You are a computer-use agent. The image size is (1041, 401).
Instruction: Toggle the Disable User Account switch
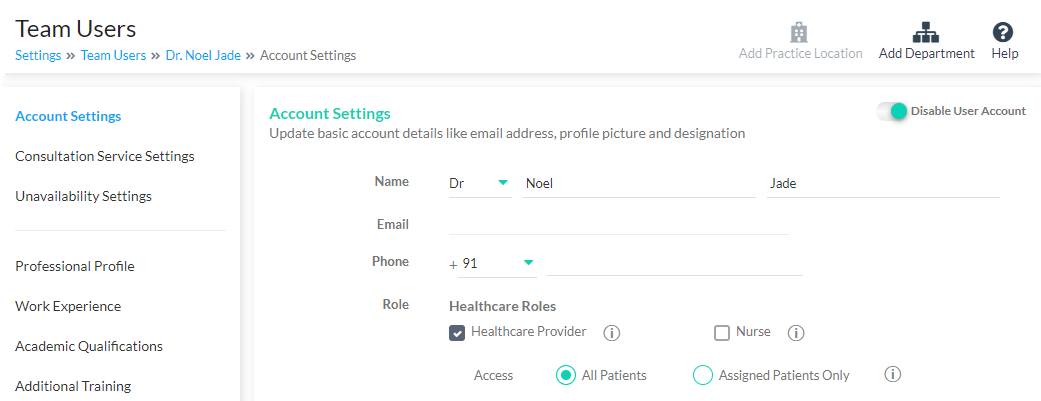pos(892,112)
